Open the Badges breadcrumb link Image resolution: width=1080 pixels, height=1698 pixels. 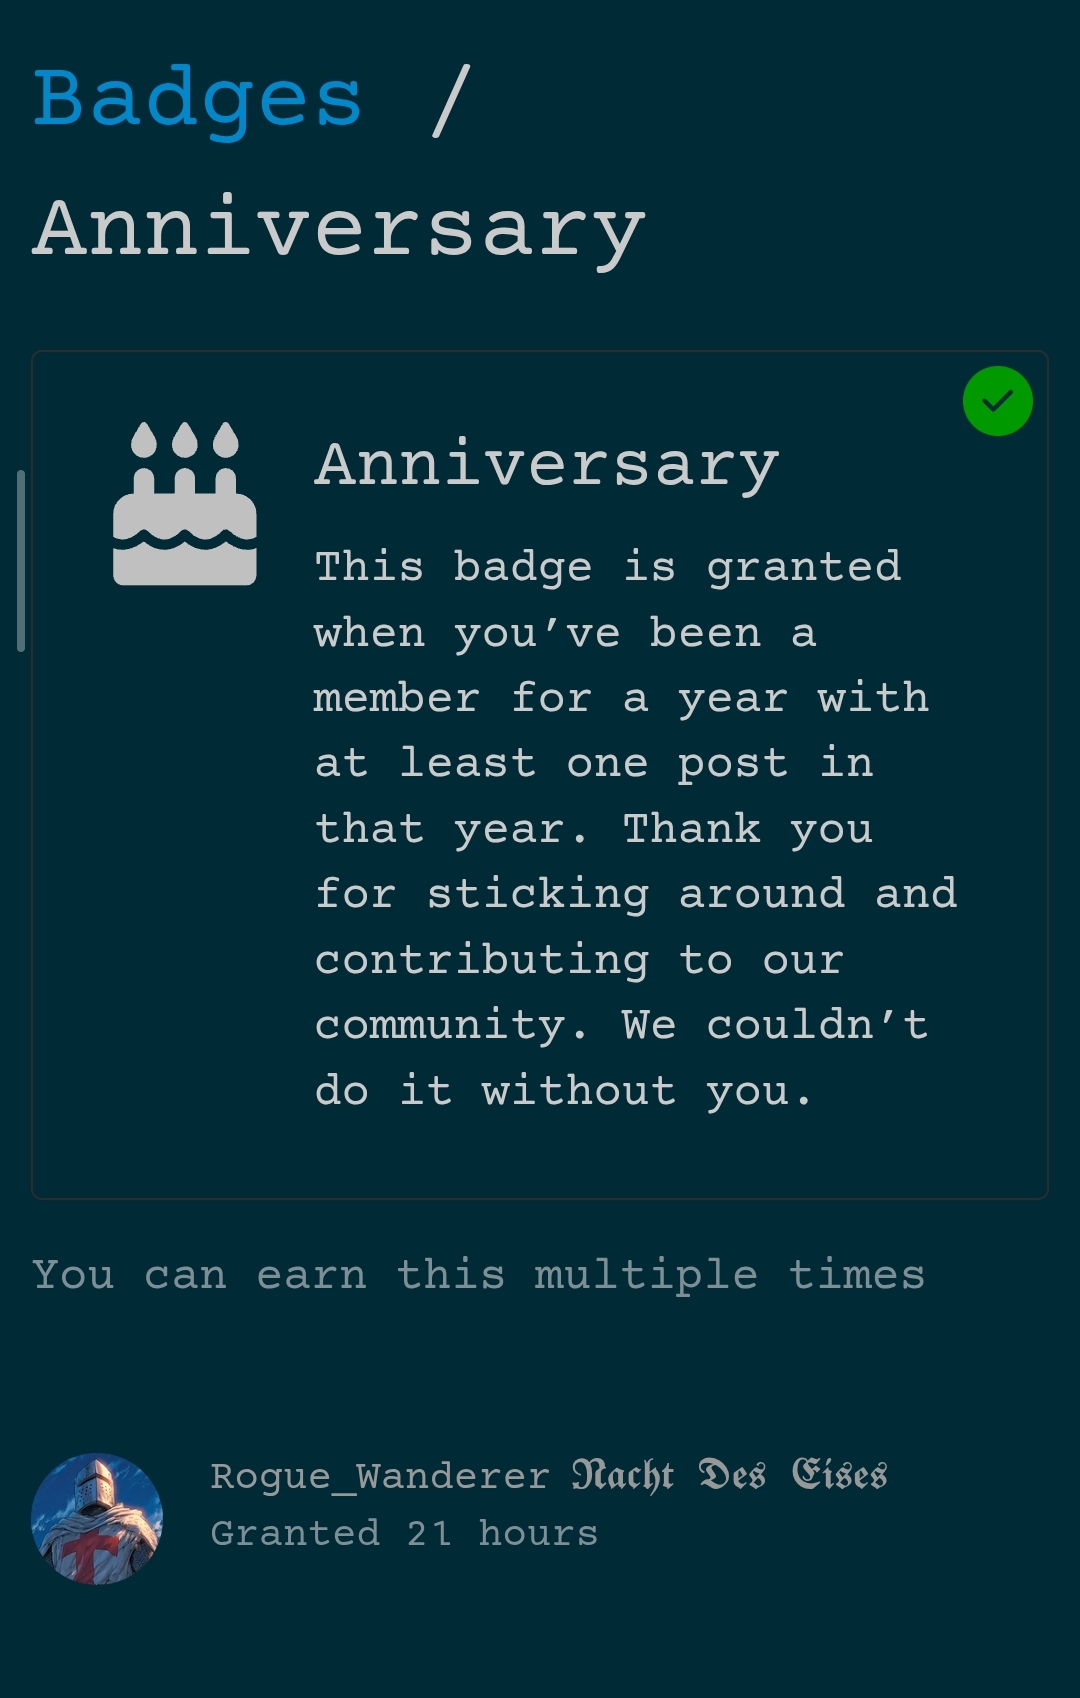[197, 99]
